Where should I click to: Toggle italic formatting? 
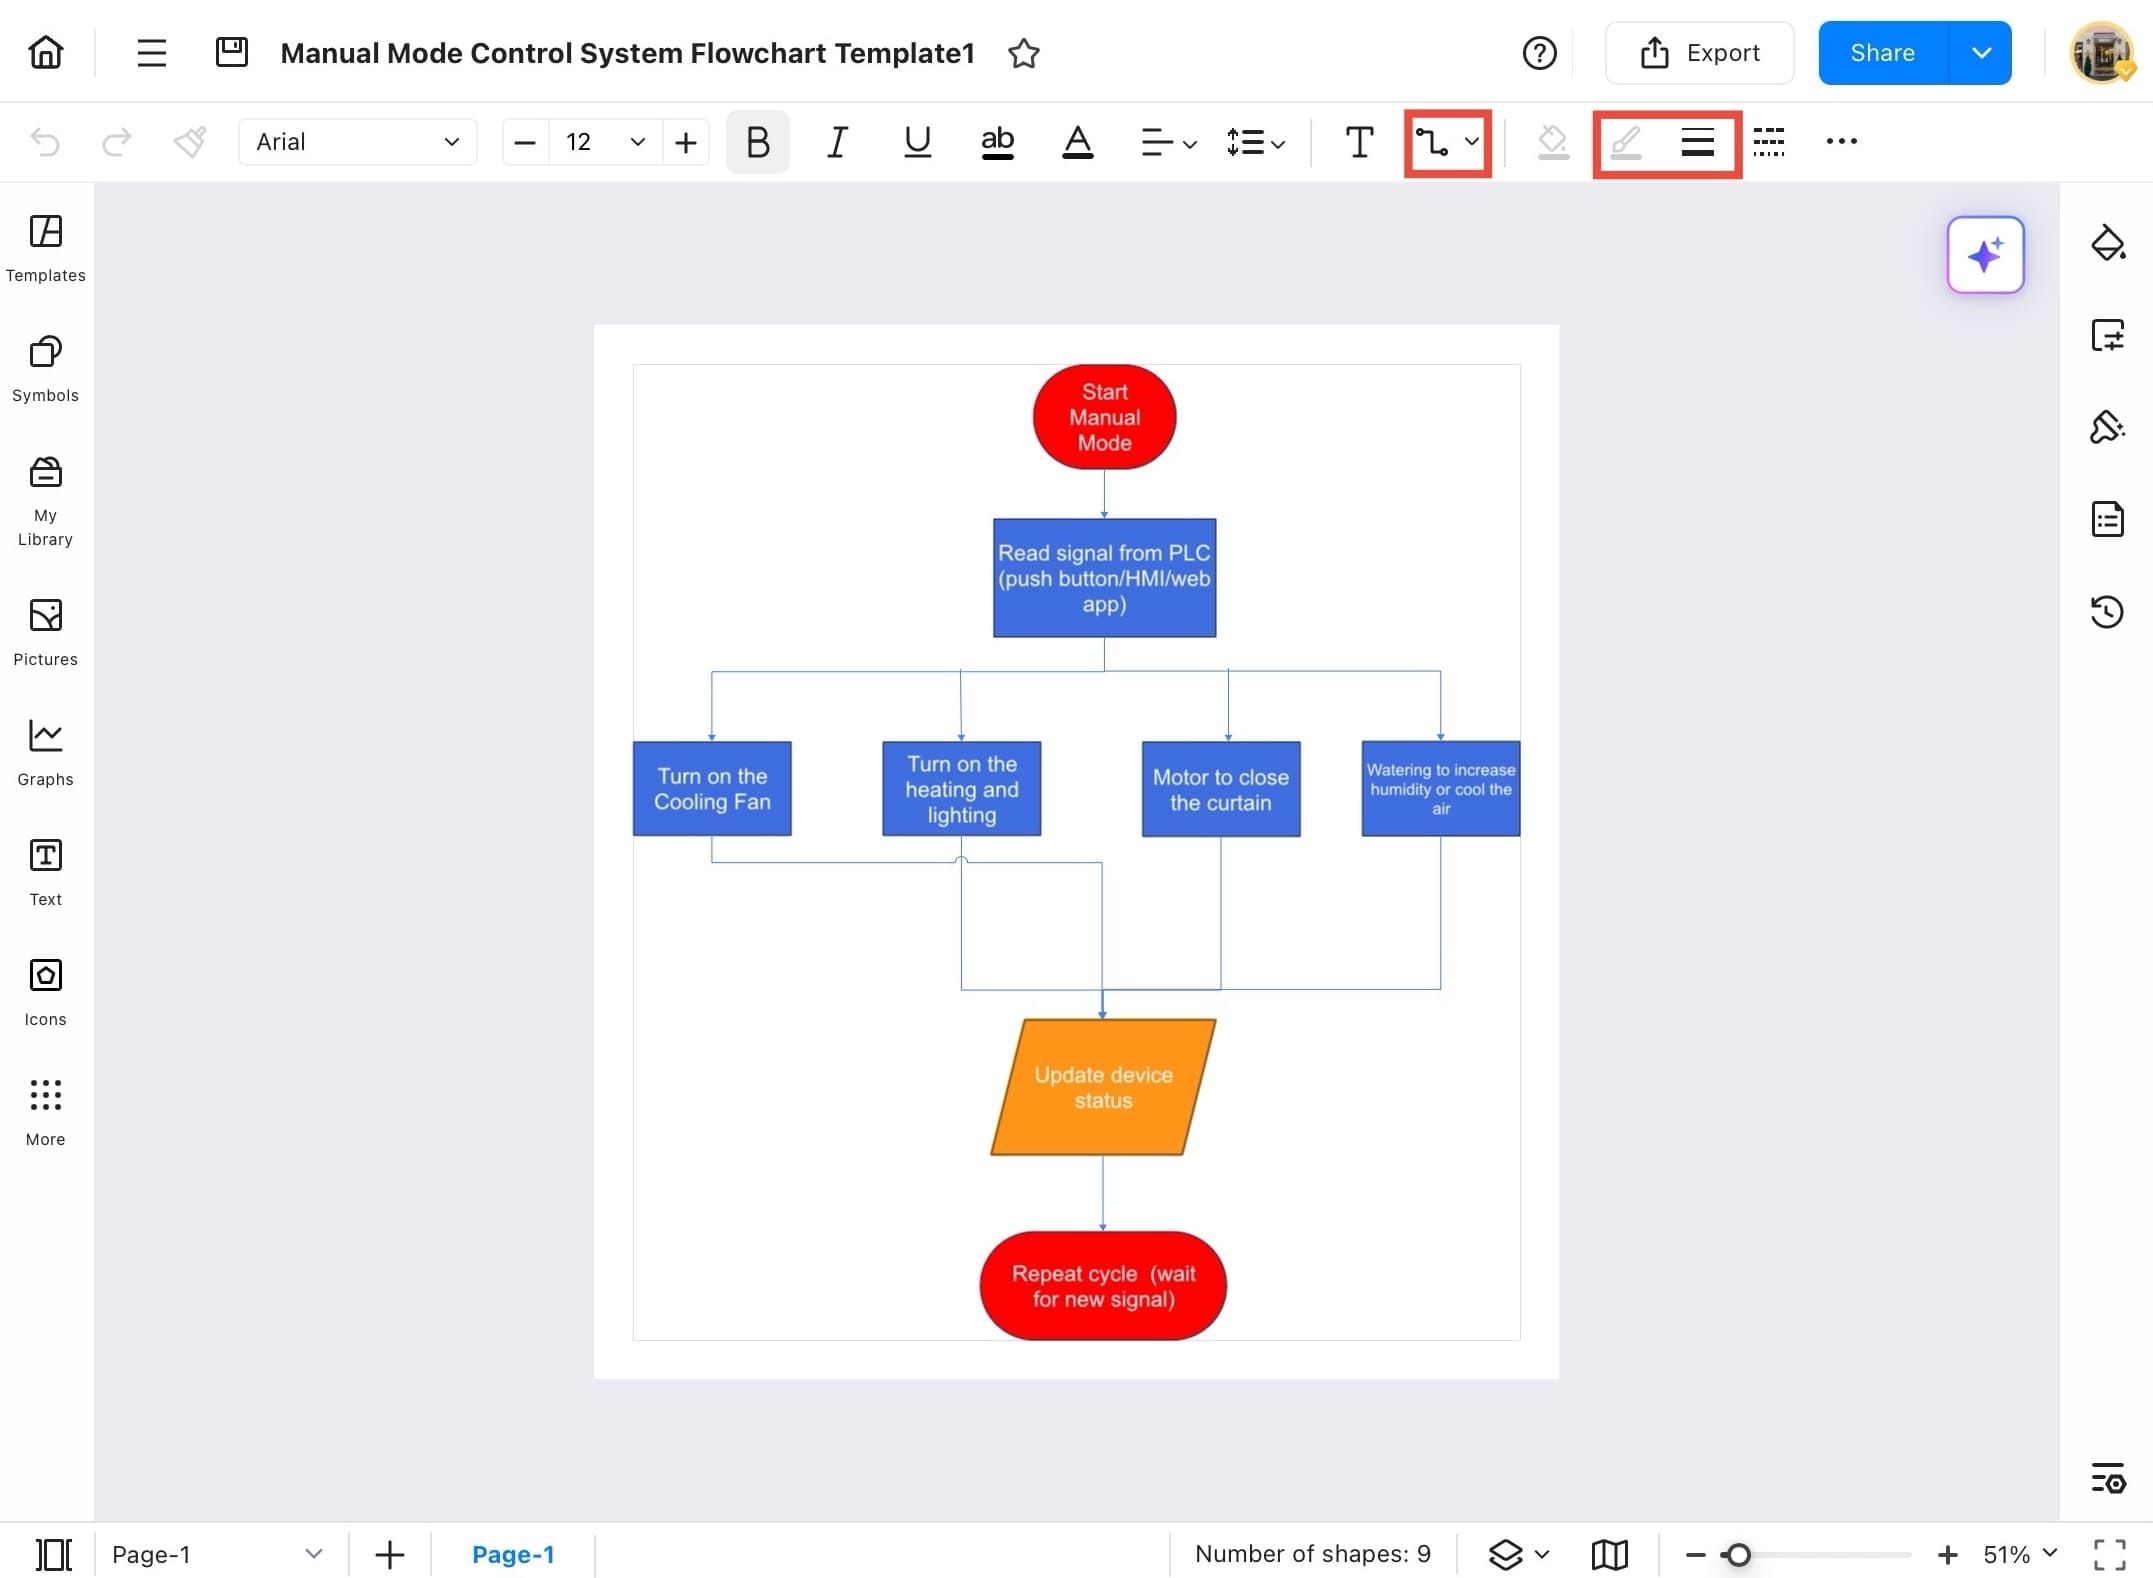click(x=837, y=142)
